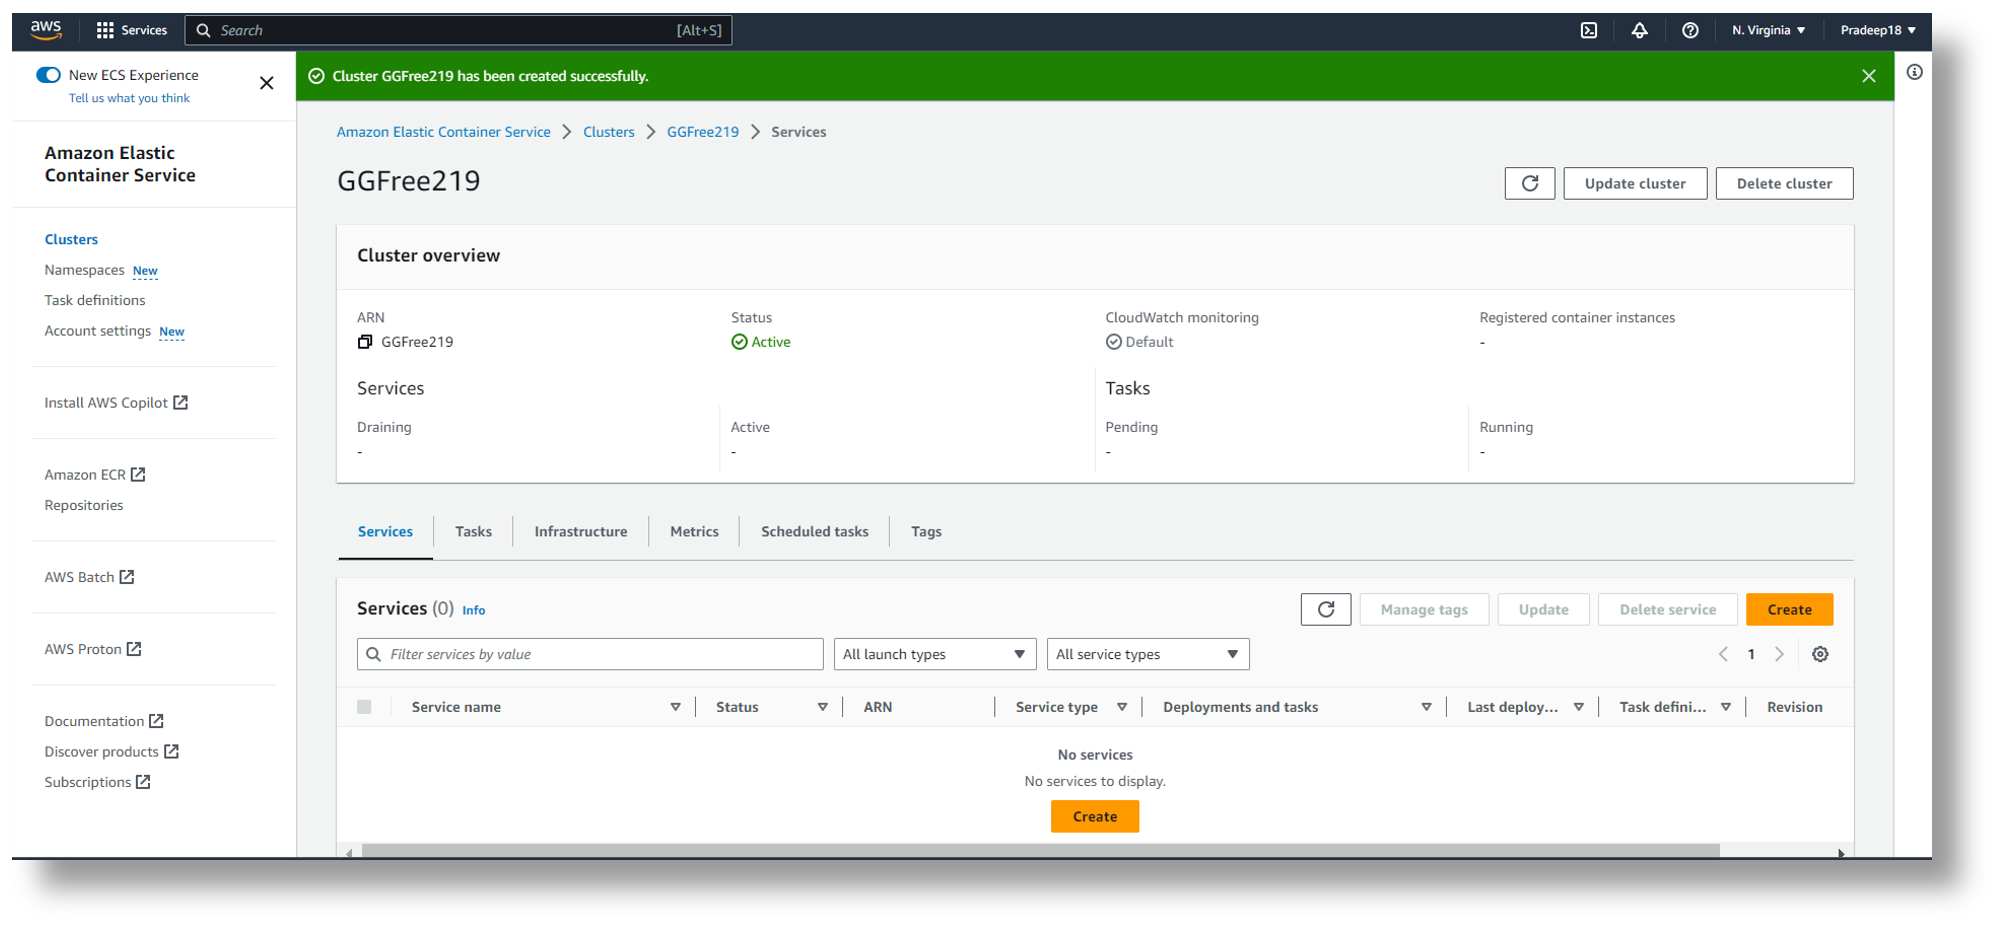Sort by Status column arrow
The image size is (2002, 930).
(x=822, y=707)
